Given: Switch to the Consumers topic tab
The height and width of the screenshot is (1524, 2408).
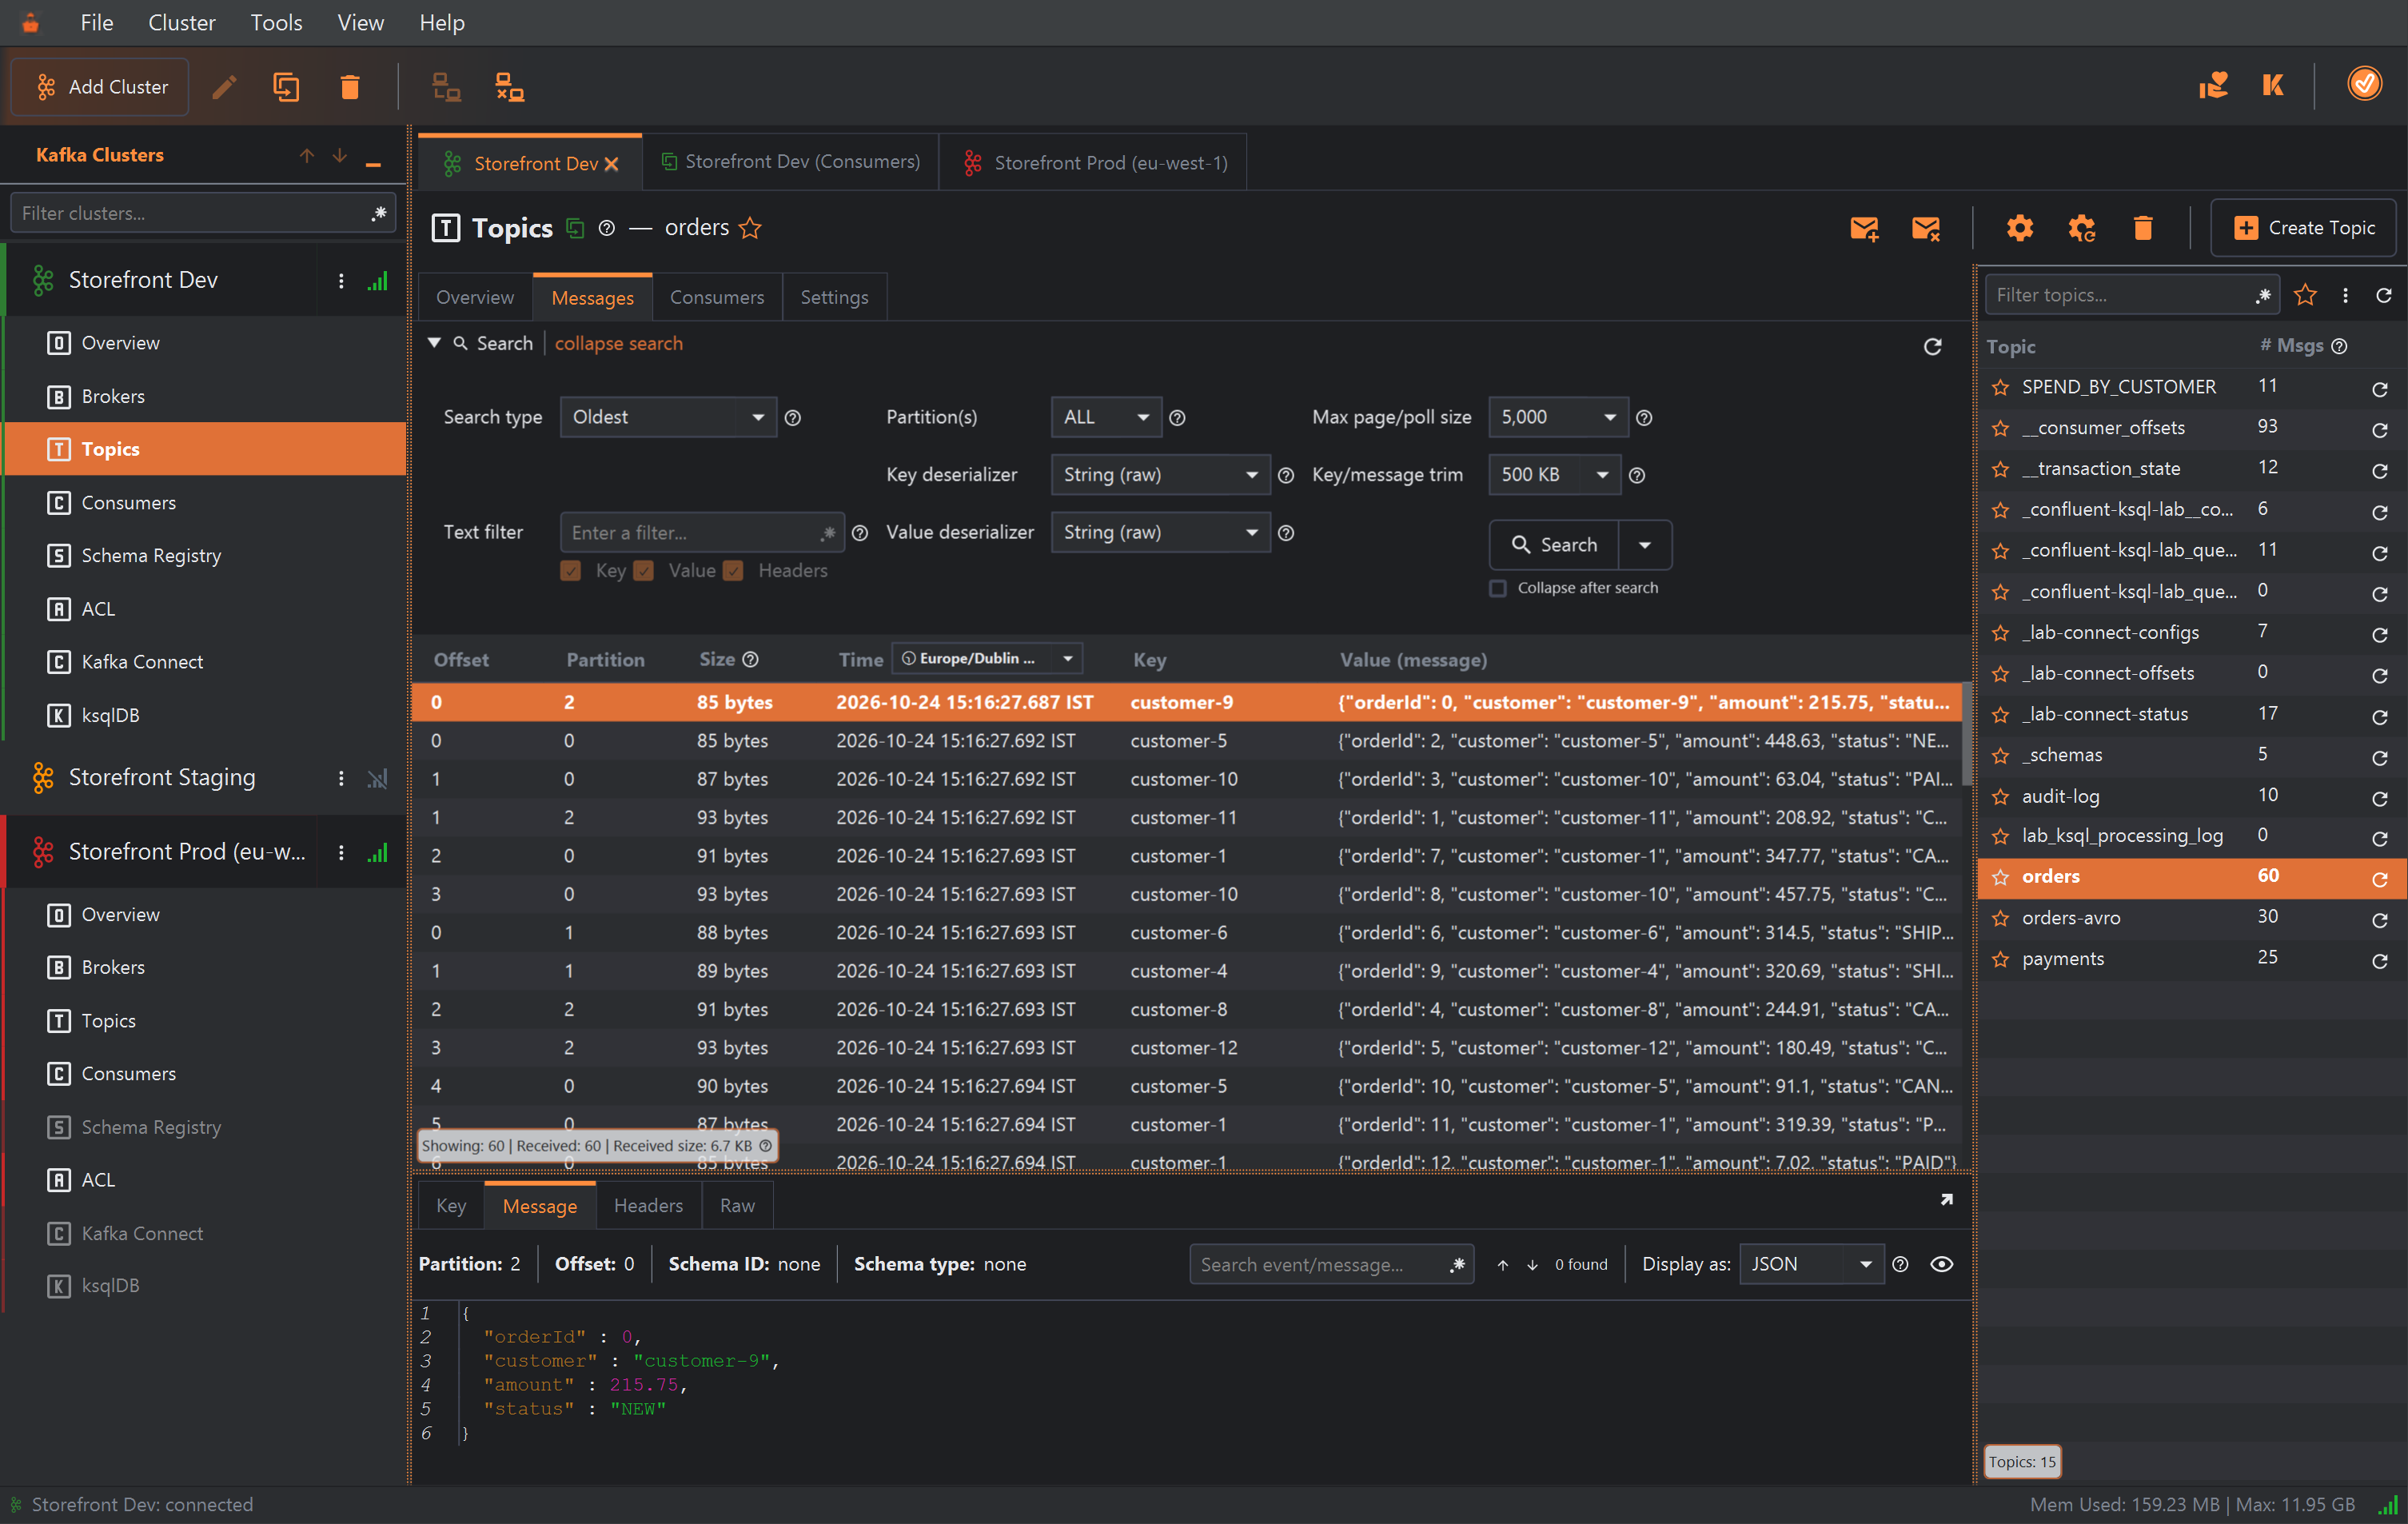Looking at the screenshot, I should click(x=716, y=297).
